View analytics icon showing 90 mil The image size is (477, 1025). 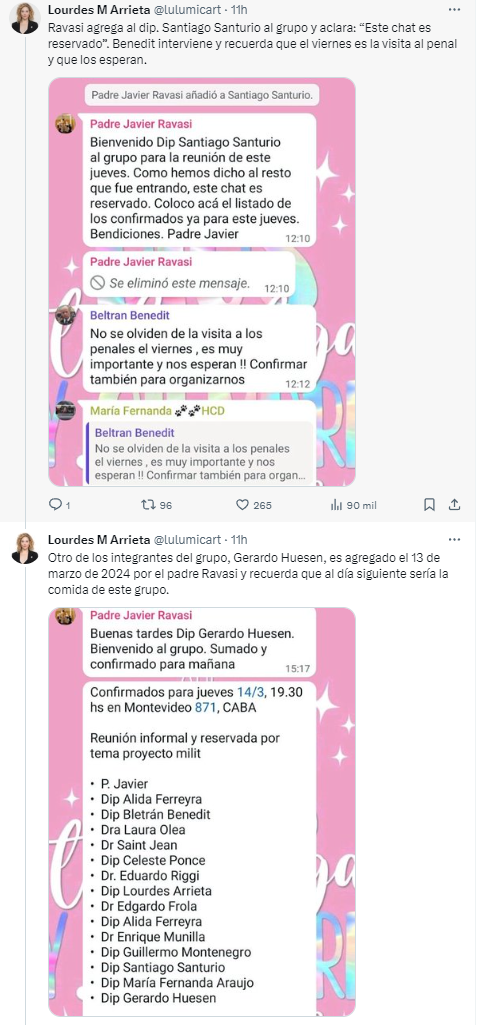[x=337, y=505]
